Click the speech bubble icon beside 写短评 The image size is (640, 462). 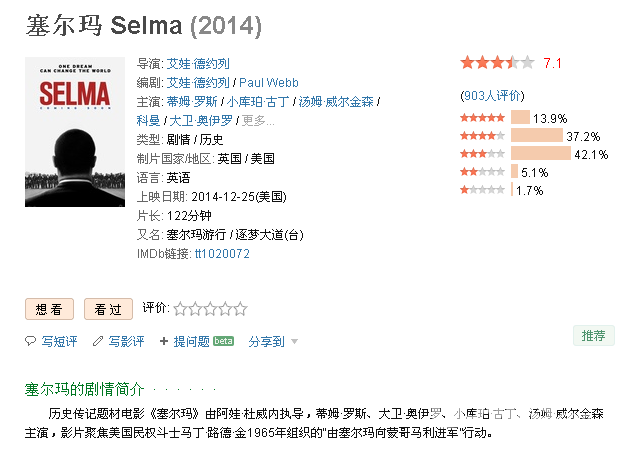[x=30, y=341]
